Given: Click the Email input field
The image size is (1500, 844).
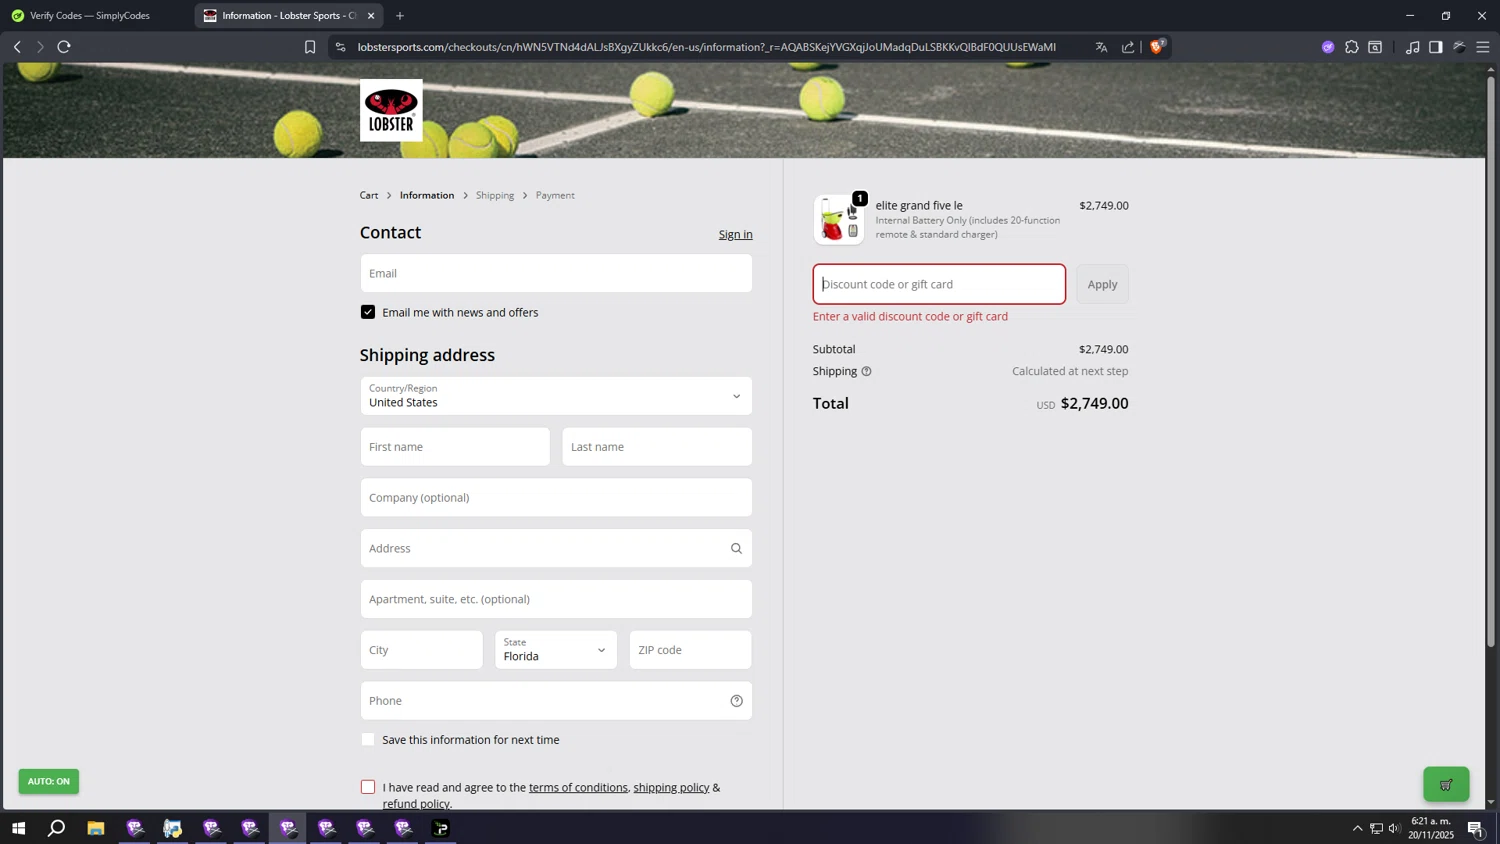Looking at the screenshot, I should [556, 273].
